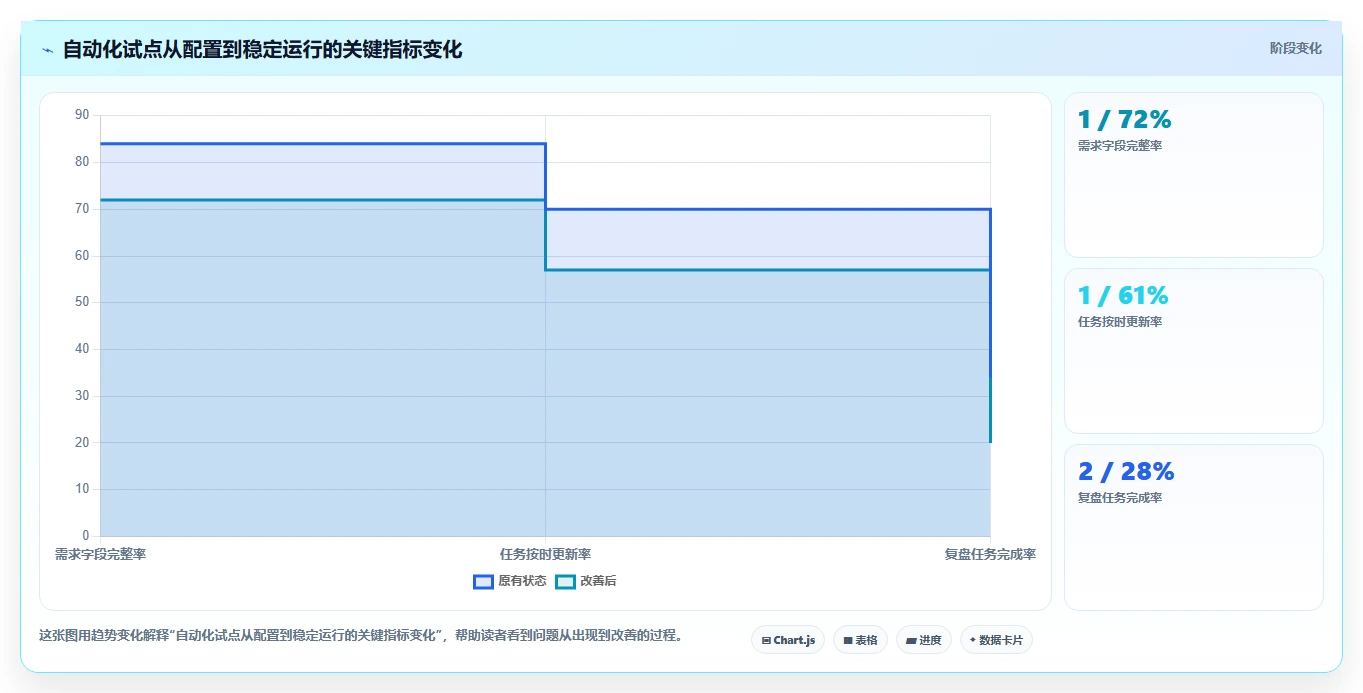Toggle the 原有状态 legend series
1363x693 pixels.
(x=510, y=581)
